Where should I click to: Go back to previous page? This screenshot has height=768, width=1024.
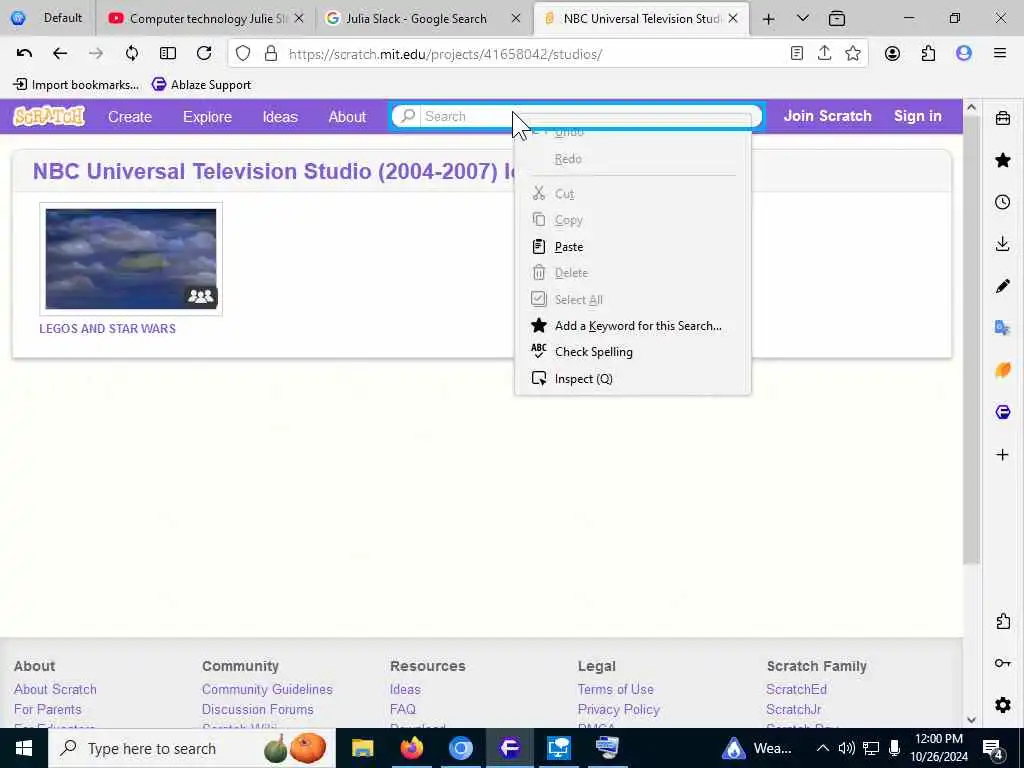coord(60,54)
